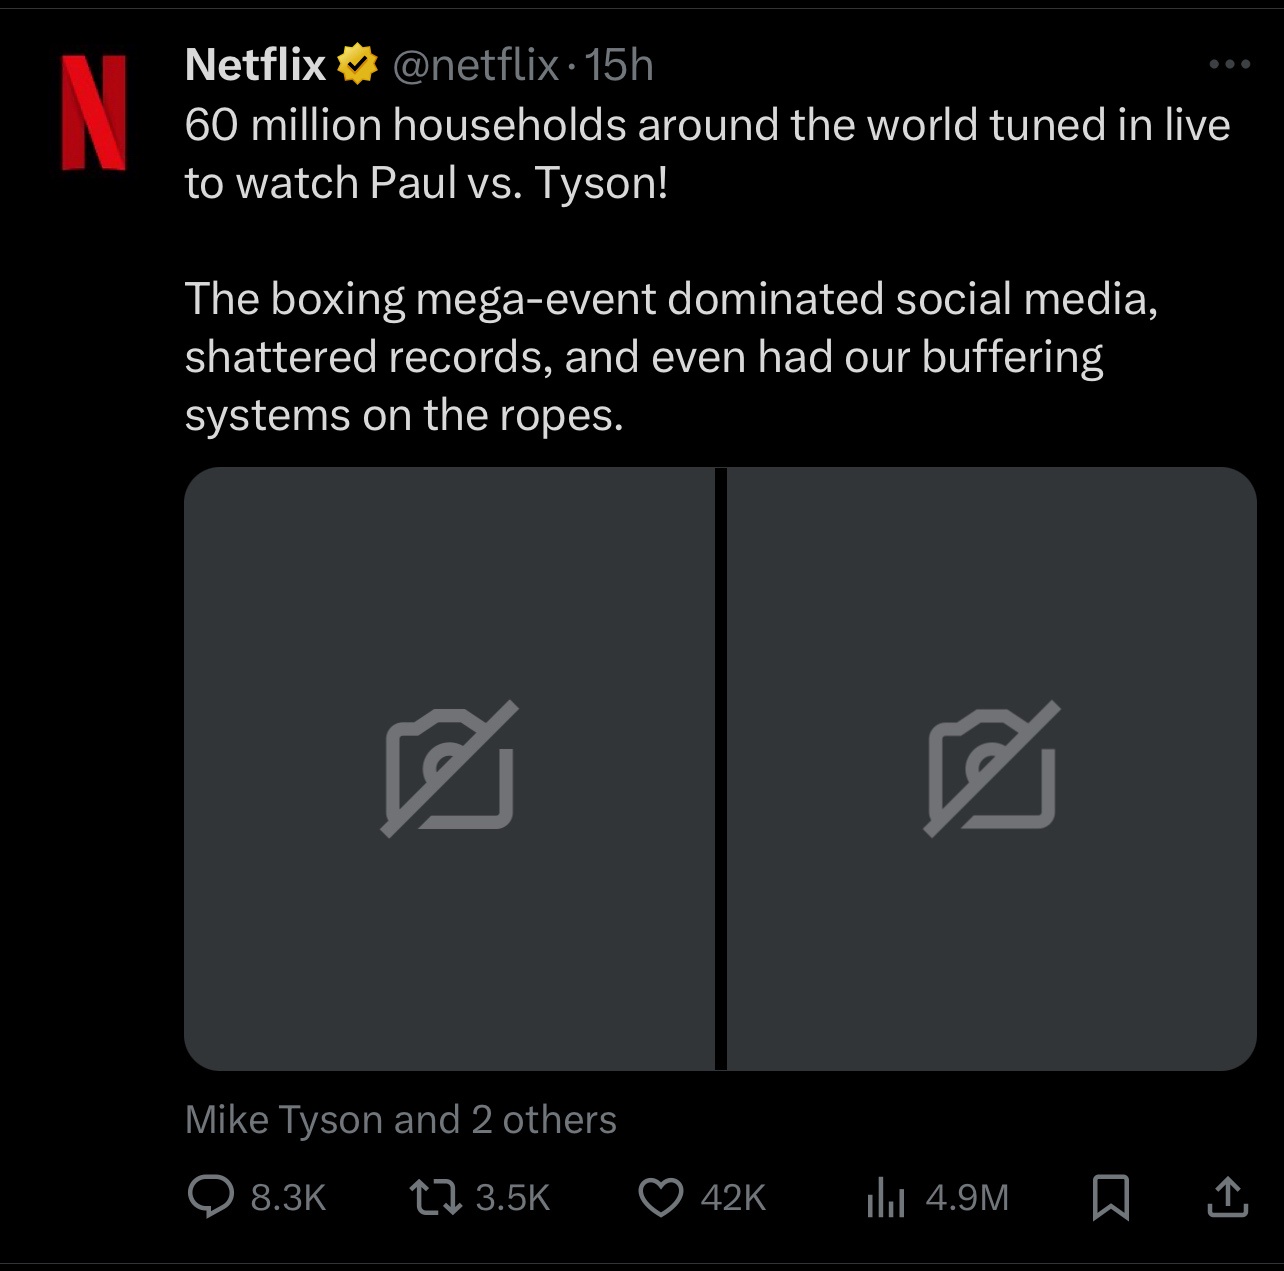
Task: Click the 42K likes count
Action: 733,1197
